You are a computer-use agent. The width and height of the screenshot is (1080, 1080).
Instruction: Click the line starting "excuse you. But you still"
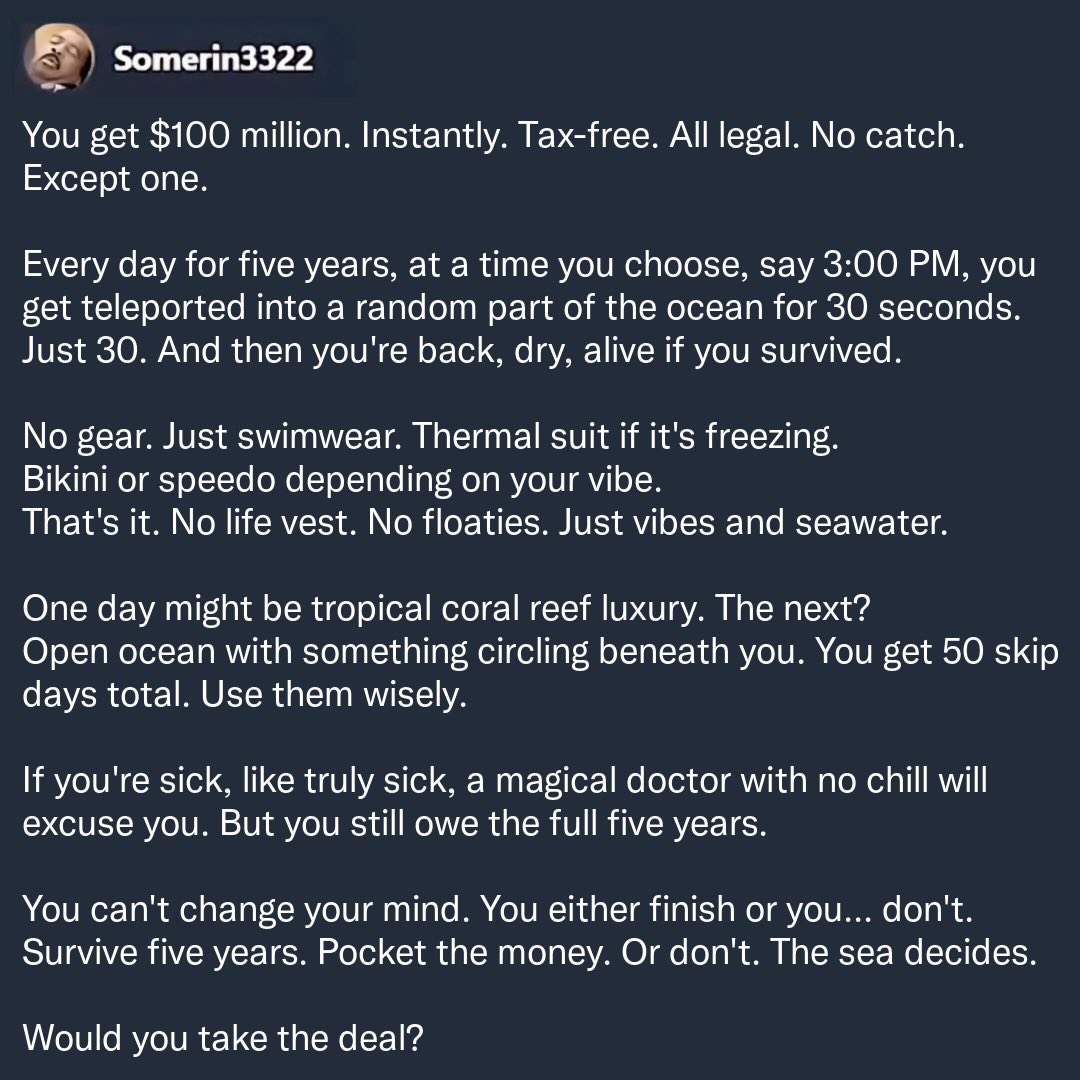(x=394, y=824)
